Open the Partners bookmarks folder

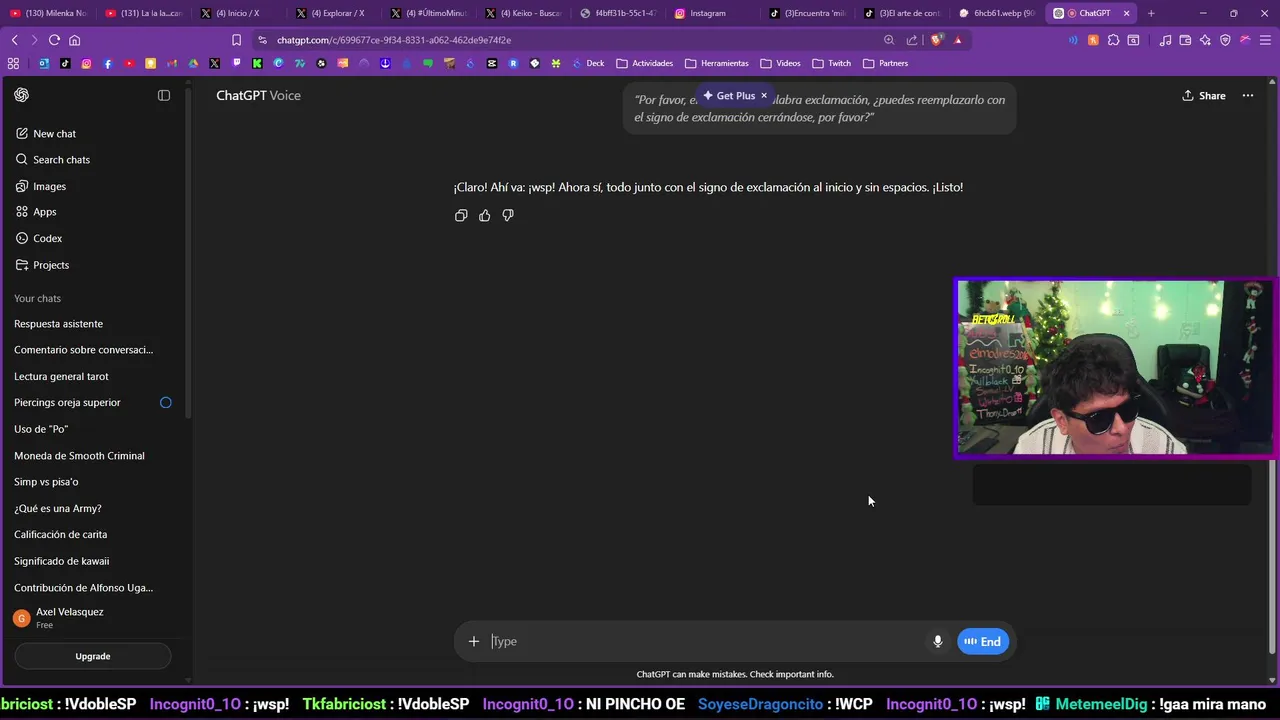pyautogui.click(x=886, y=63)
